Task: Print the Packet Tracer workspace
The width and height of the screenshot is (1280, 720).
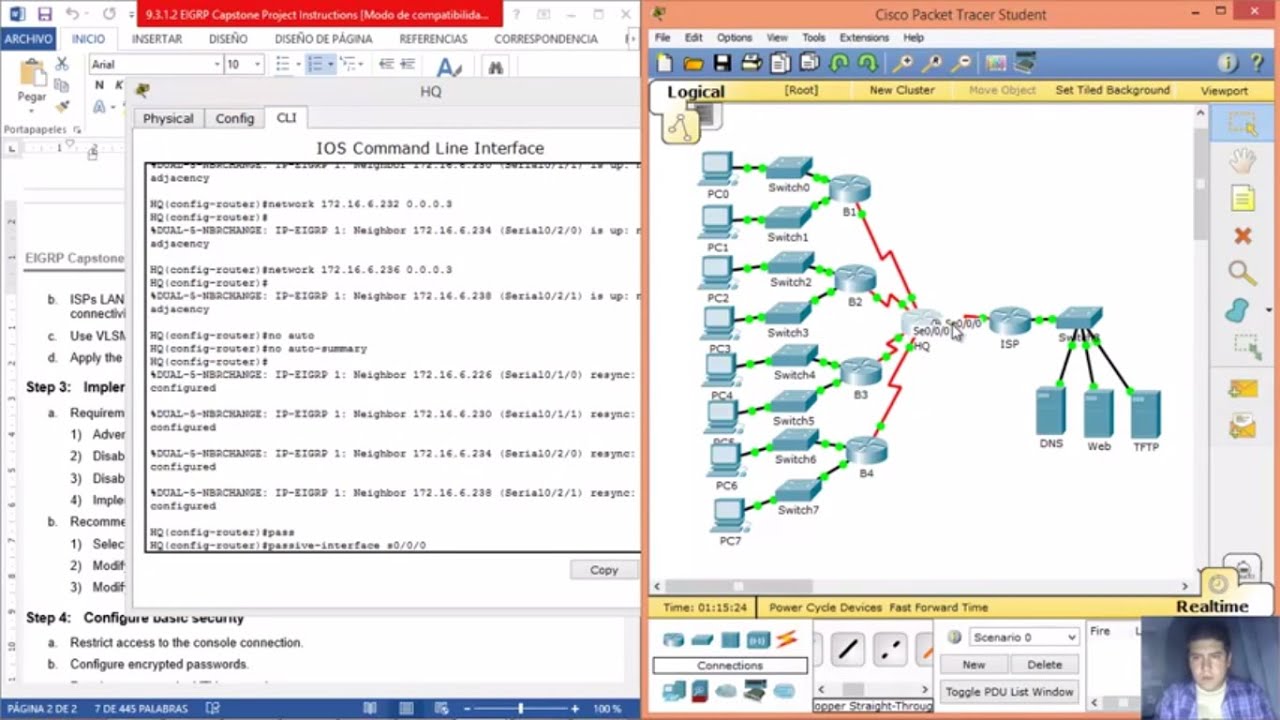Action: point(751,63)
